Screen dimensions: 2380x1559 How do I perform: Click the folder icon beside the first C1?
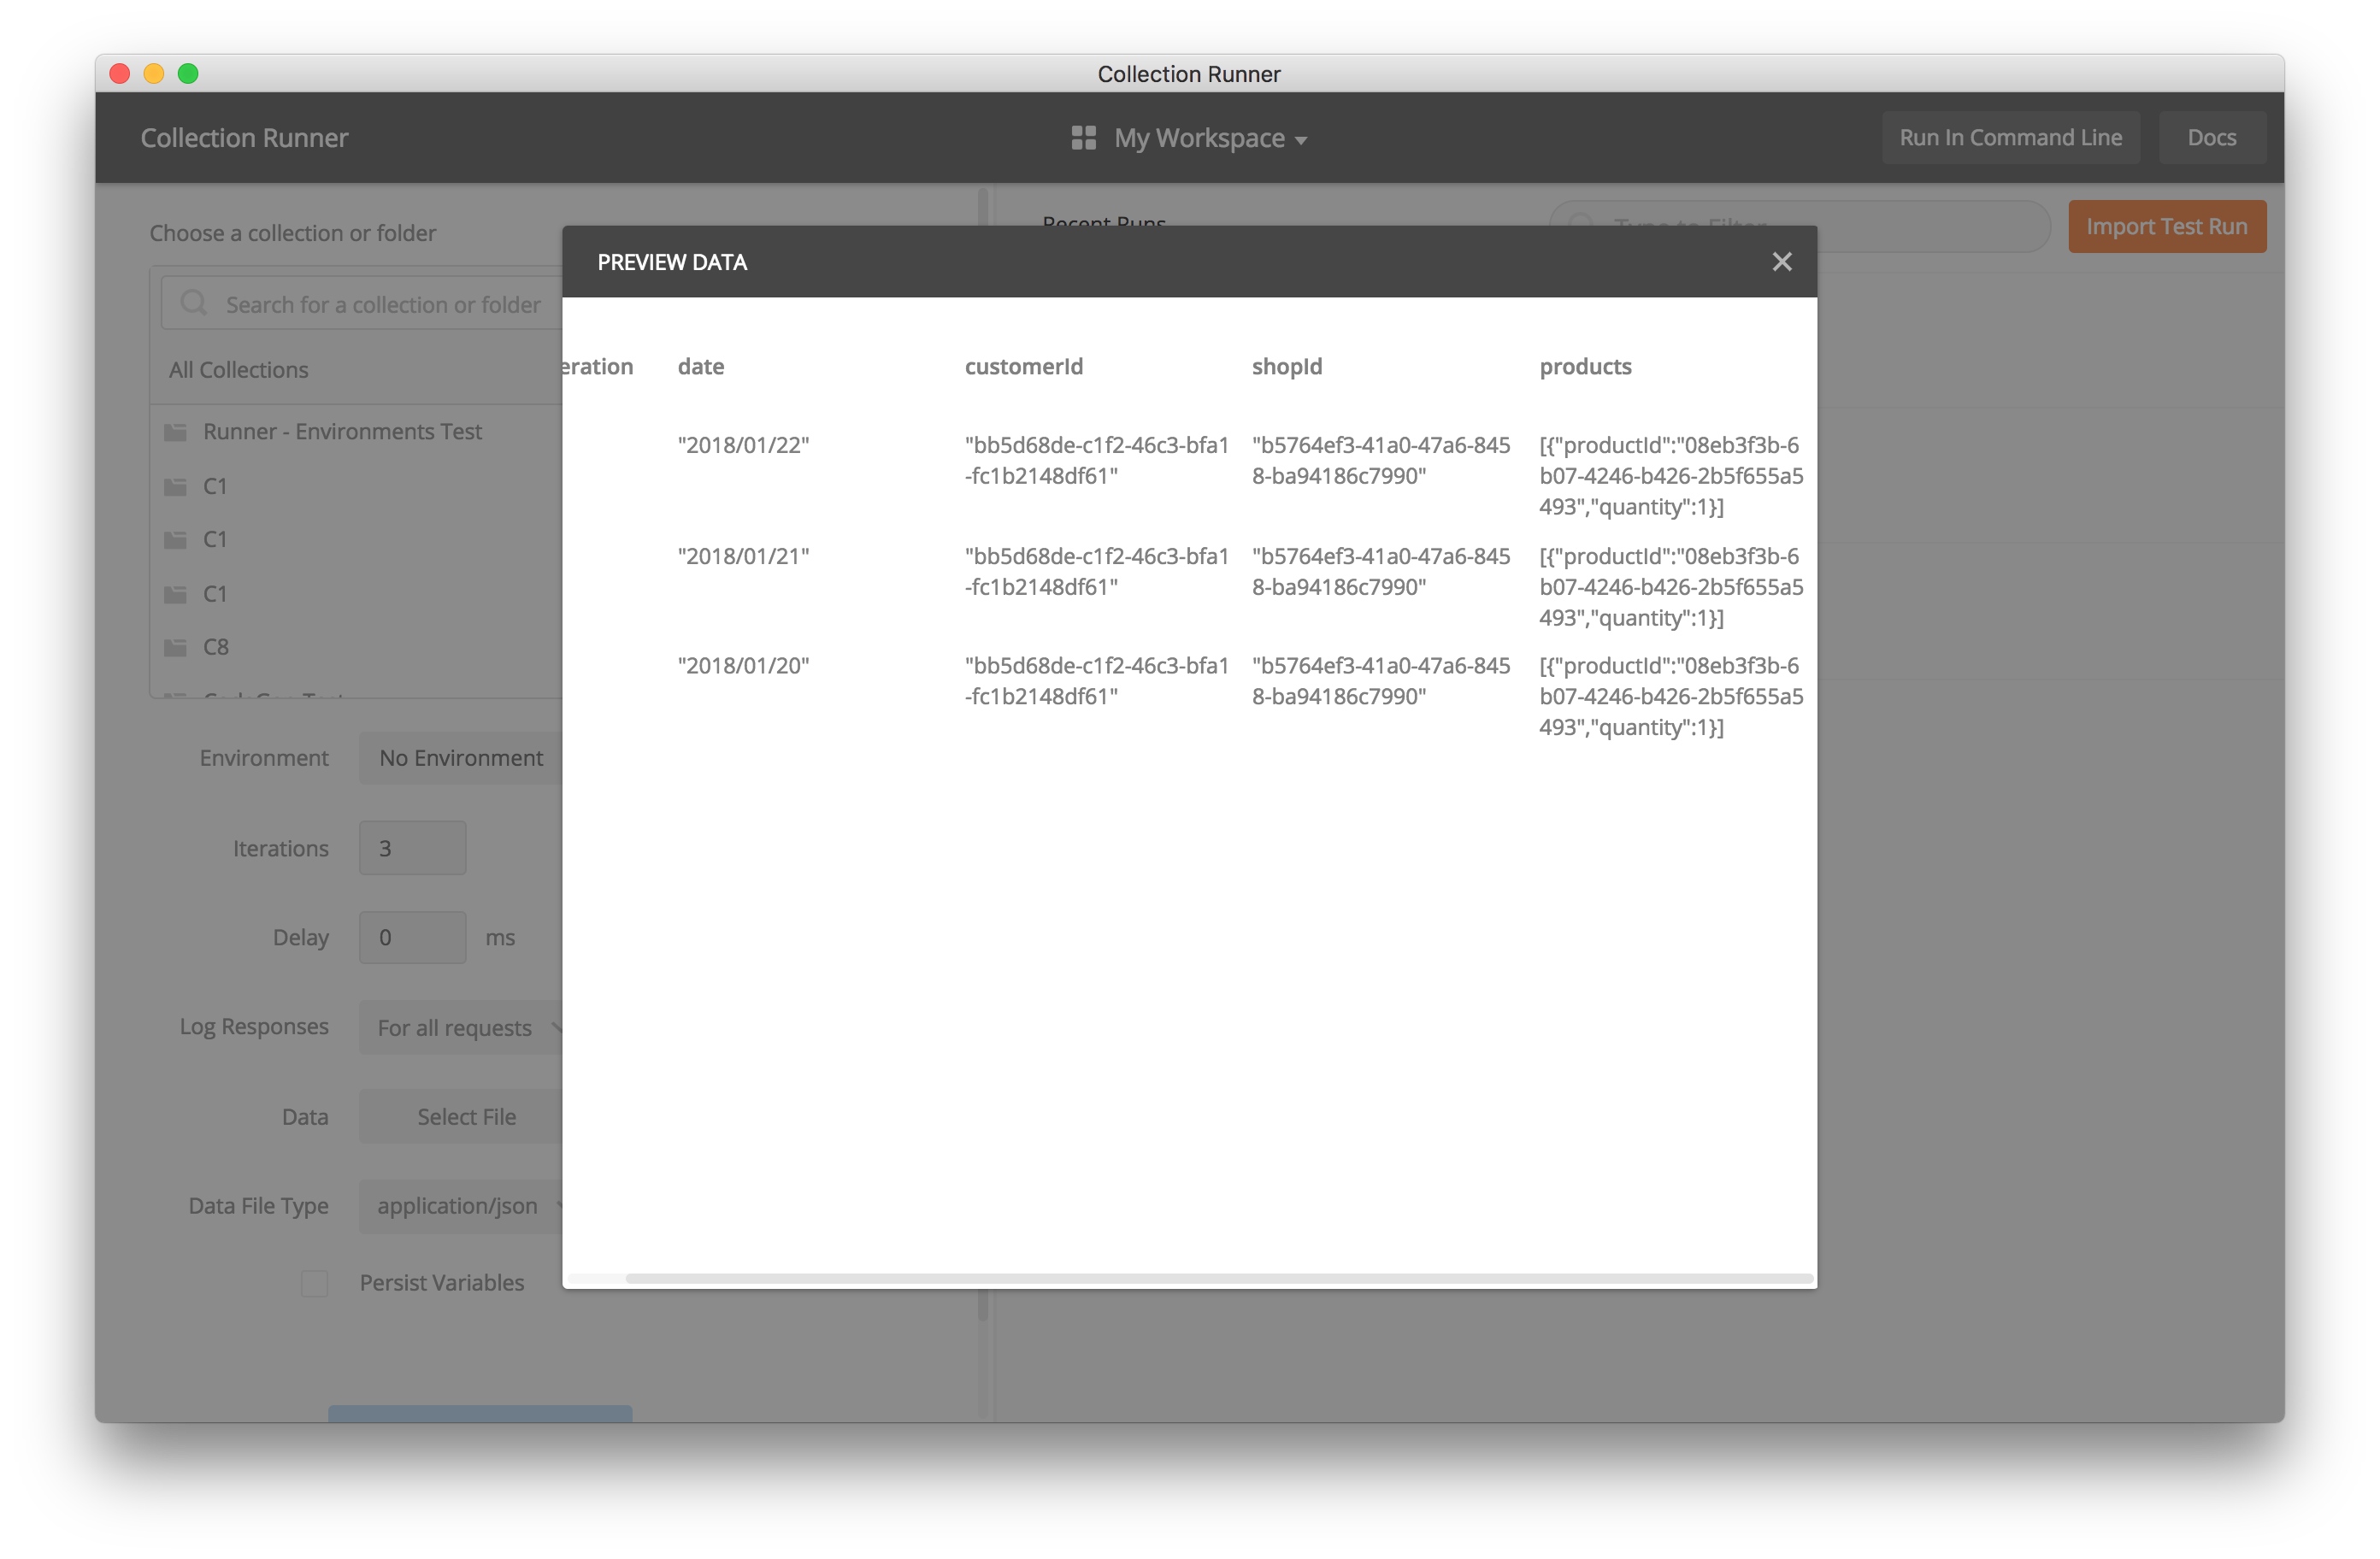click(175, 485)
